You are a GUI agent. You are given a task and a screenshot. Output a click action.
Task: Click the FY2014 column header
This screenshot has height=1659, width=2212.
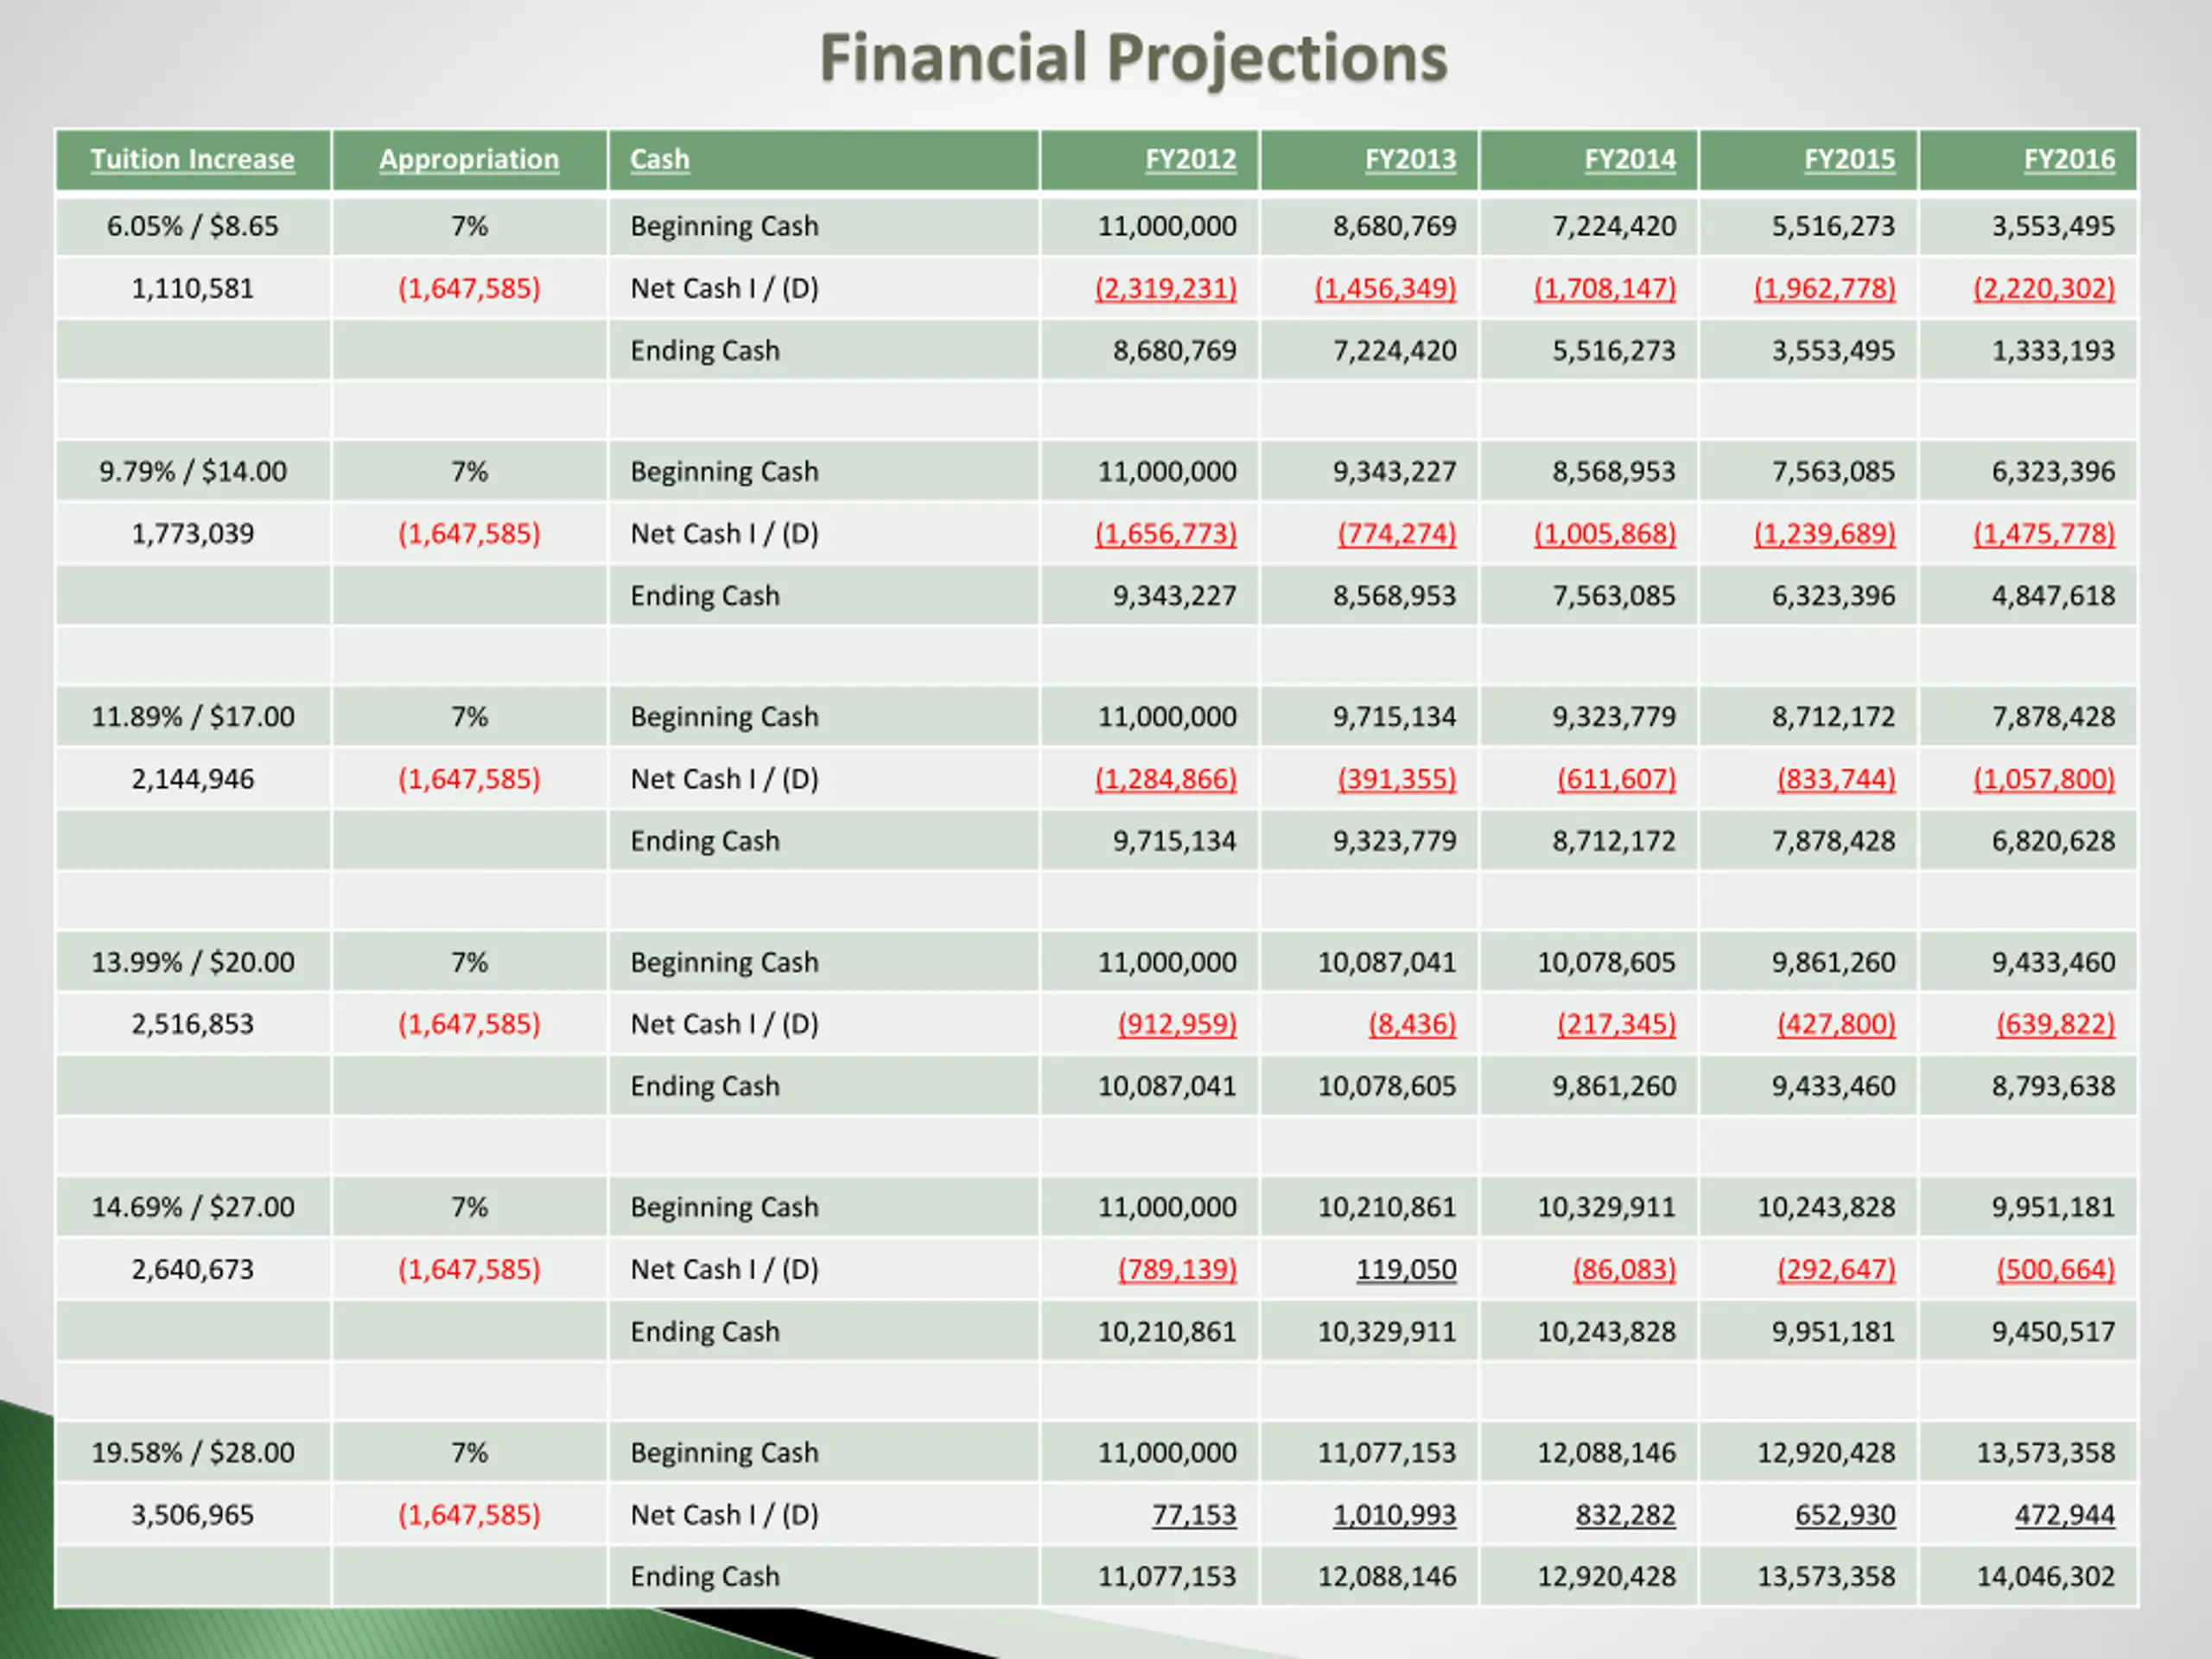coord(1629,160)
